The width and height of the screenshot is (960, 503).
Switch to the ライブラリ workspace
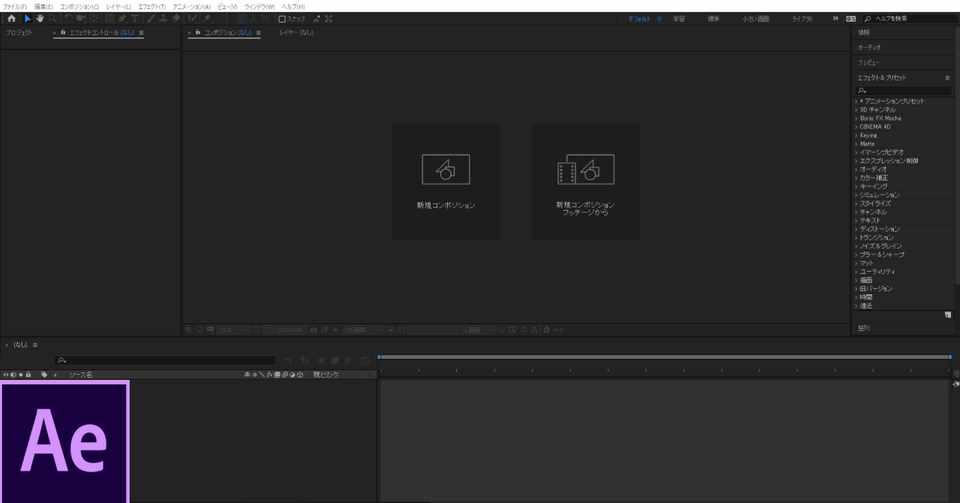(801, 19)
